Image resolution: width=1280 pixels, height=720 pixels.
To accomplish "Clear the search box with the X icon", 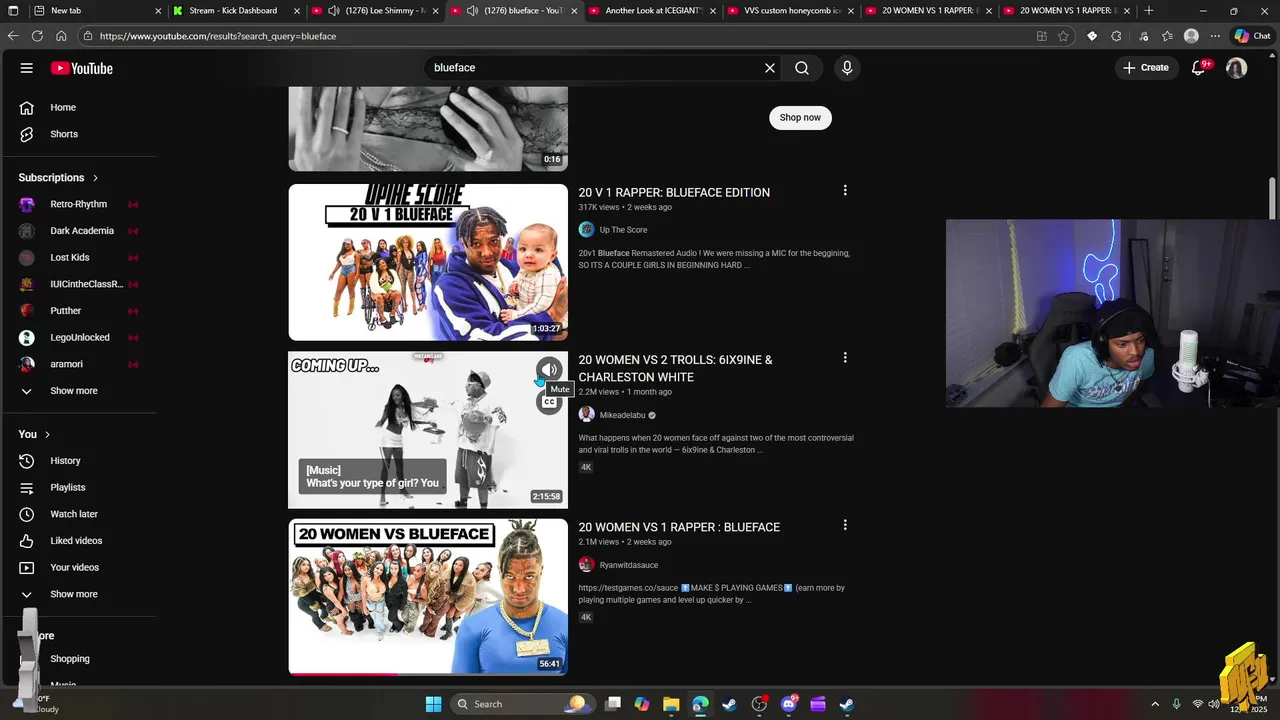I will click(770, 68).
